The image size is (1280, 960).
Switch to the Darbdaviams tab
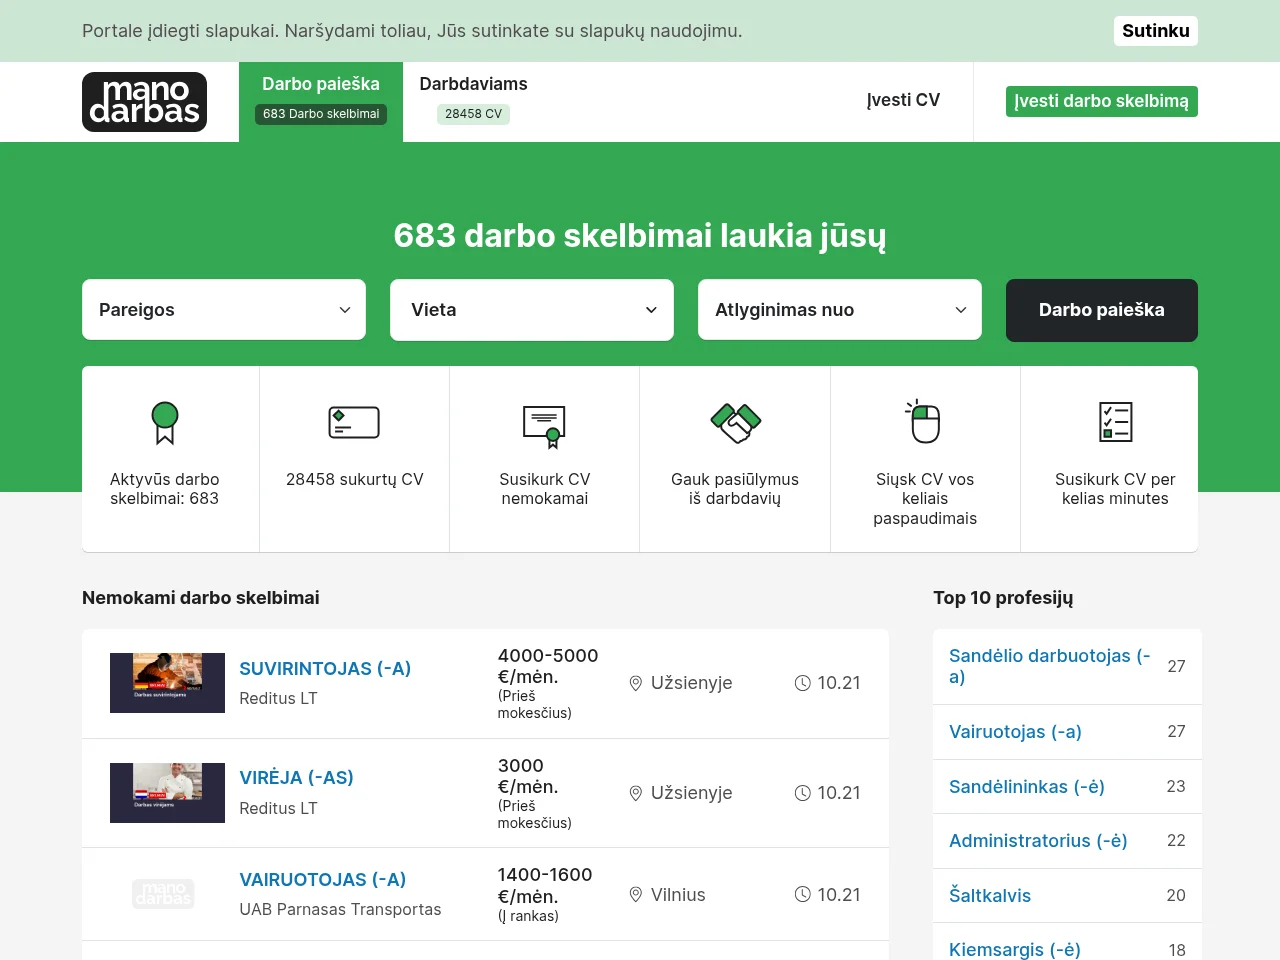tap(473, 102)
